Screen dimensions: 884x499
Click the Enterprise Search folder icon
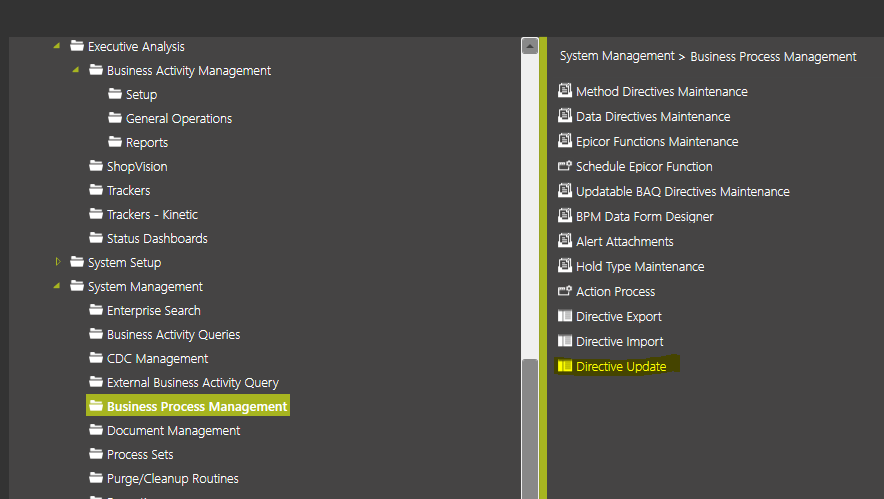pyautogui.click(x=96, y=310)
